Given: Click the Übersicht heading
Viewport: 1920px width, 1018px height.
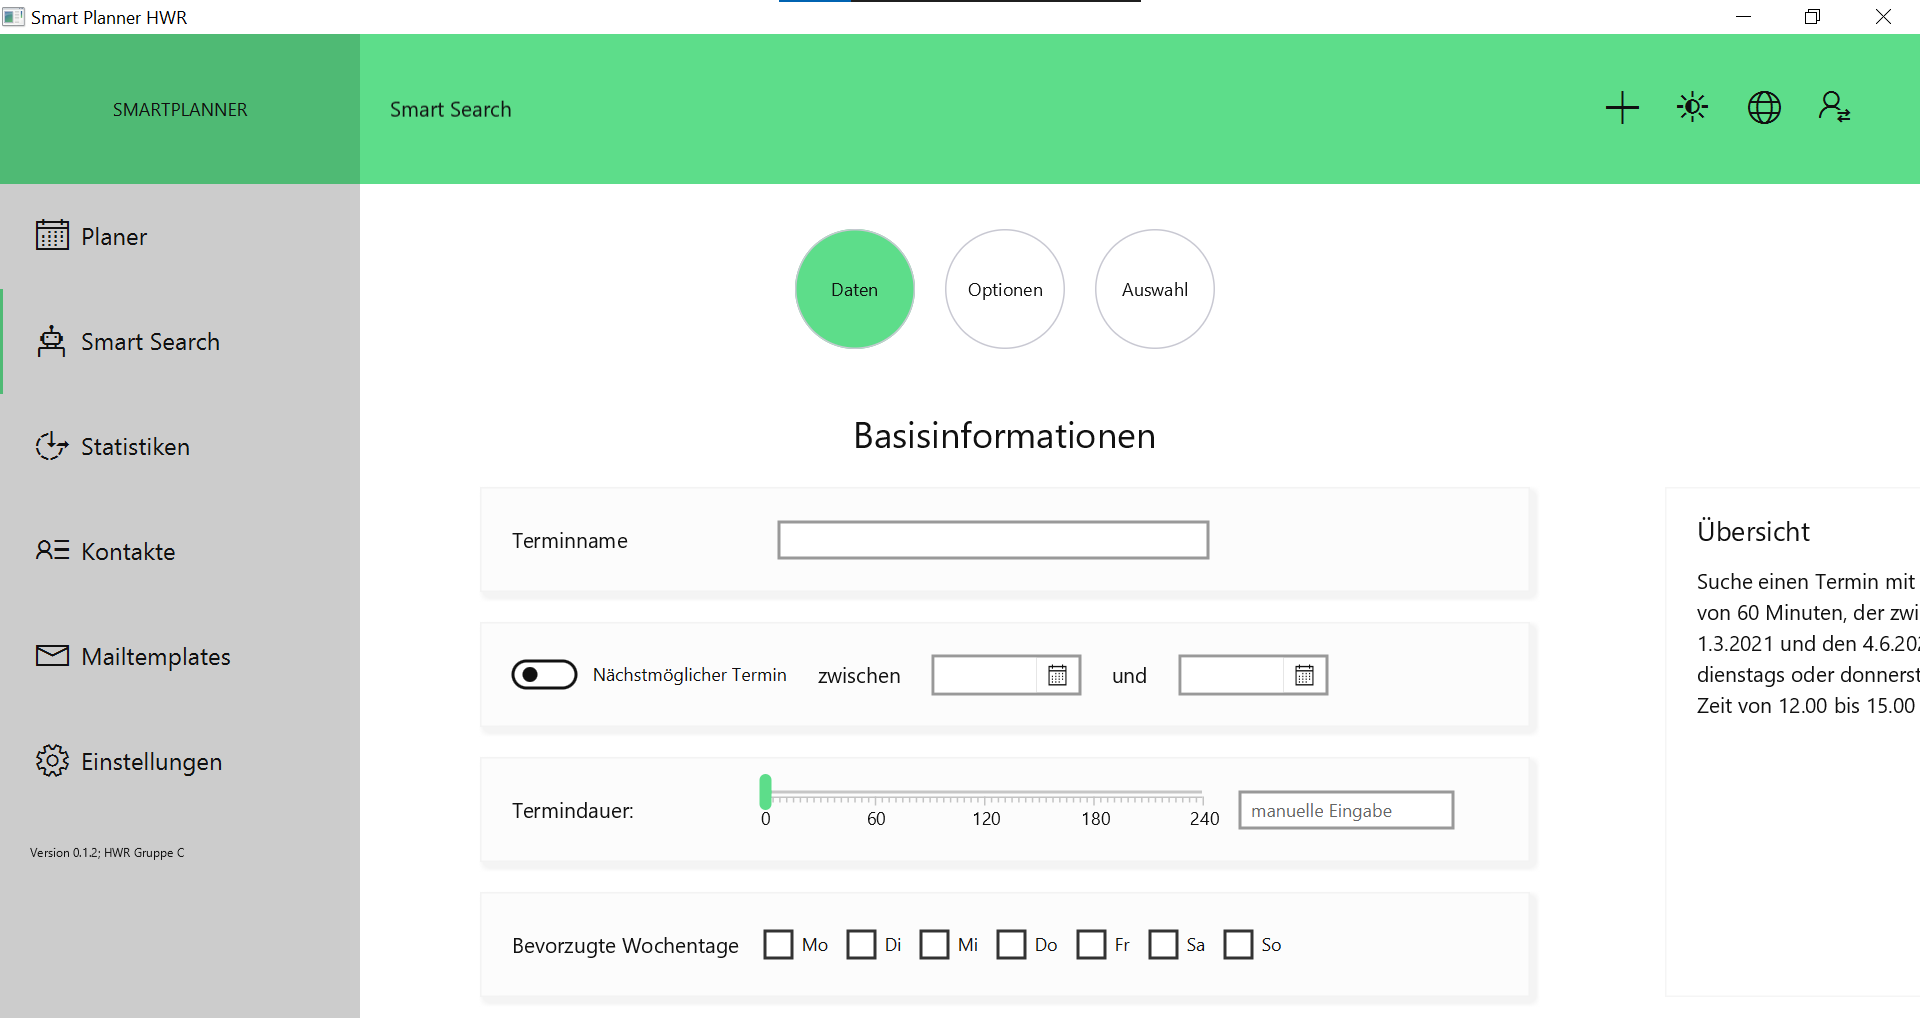Looking at the screenshot, I should 1753,531.
